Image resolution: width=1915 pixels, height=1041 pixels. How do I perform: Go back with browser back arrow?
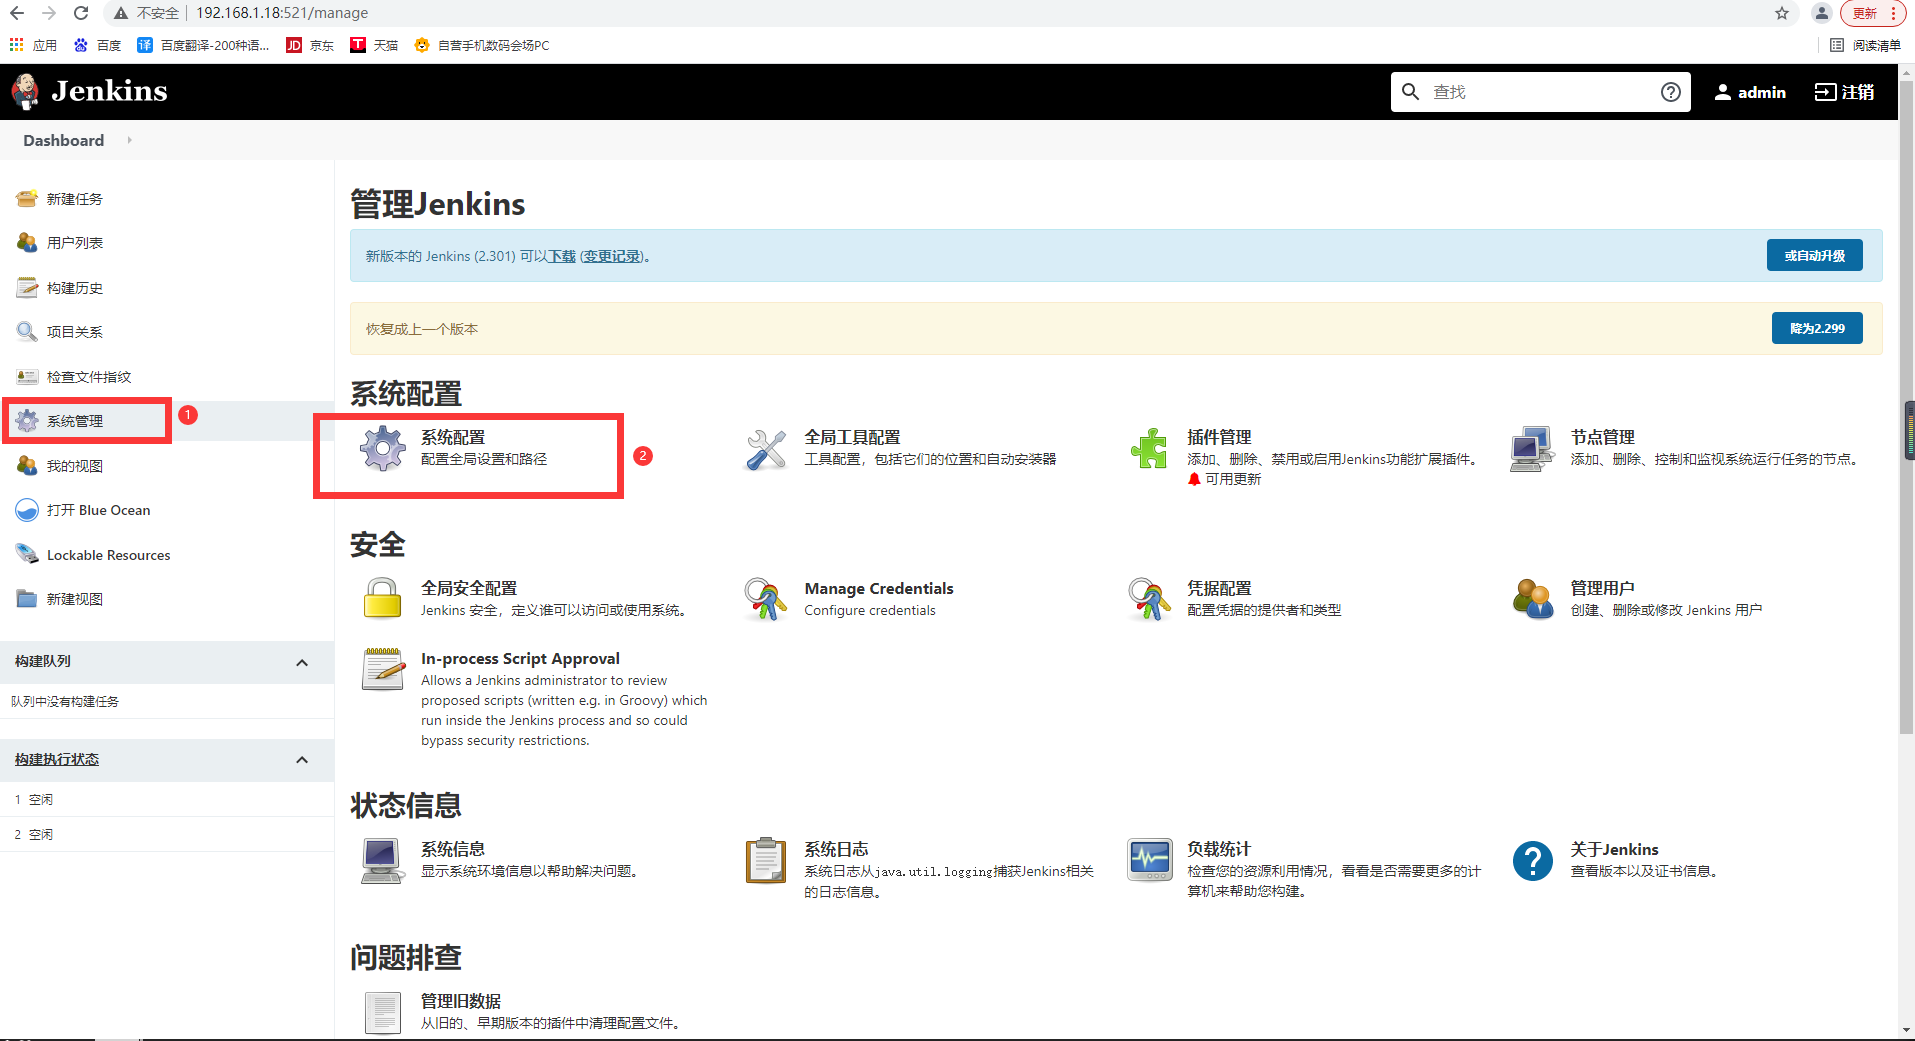17,13
